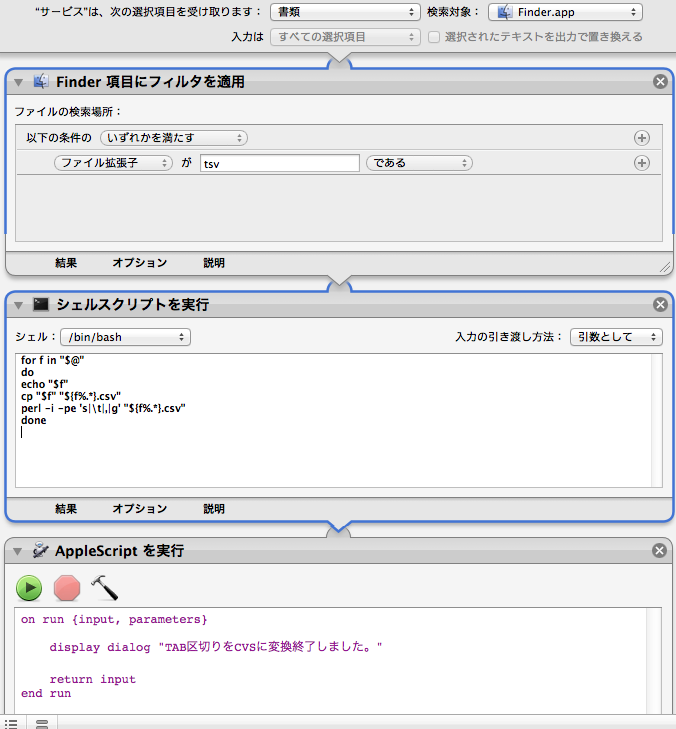
Task: Open the ファイル拡張子 attribute dropdown
Action: coord(113,163)
